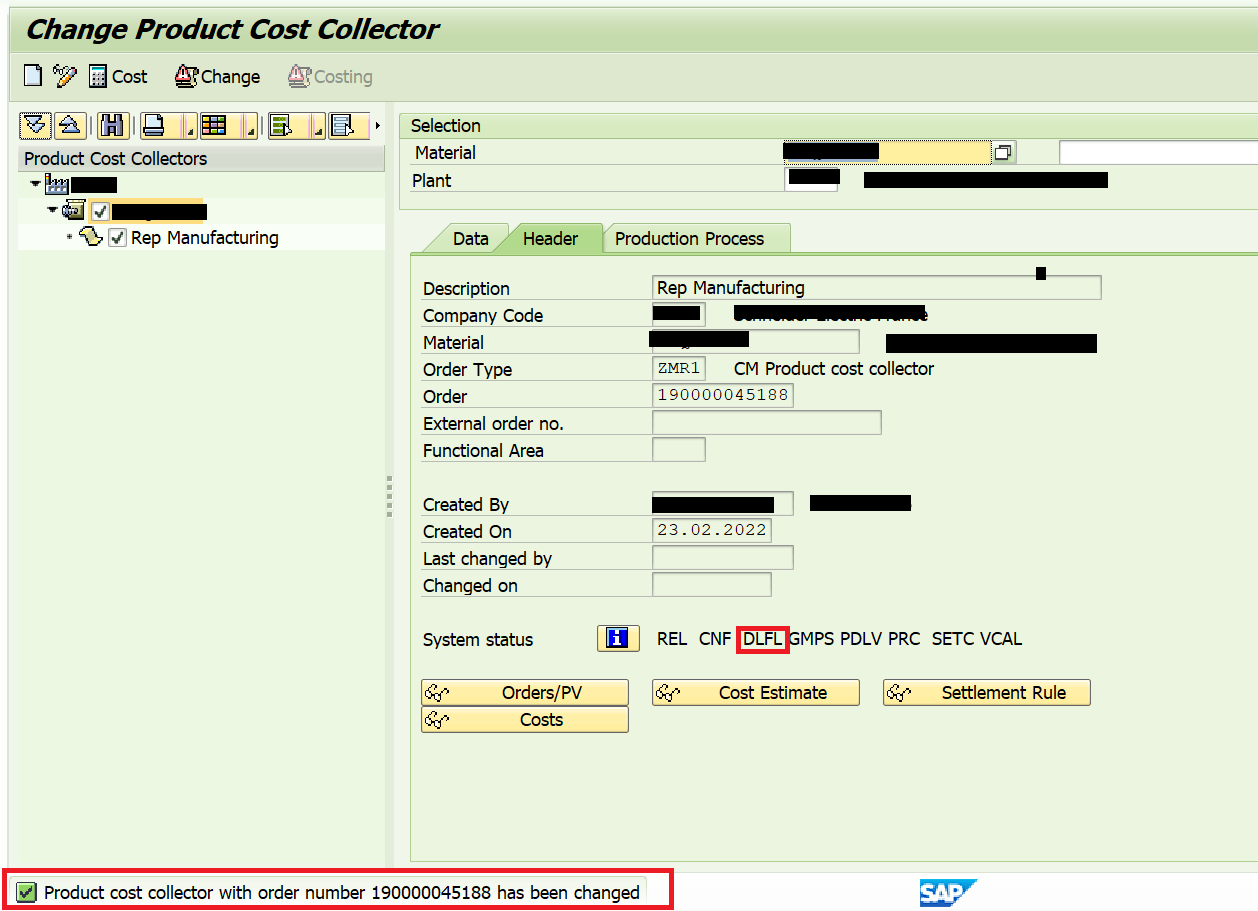
Task: Click the Print icon in tree toolbar
Action: (x=155, y=125)
